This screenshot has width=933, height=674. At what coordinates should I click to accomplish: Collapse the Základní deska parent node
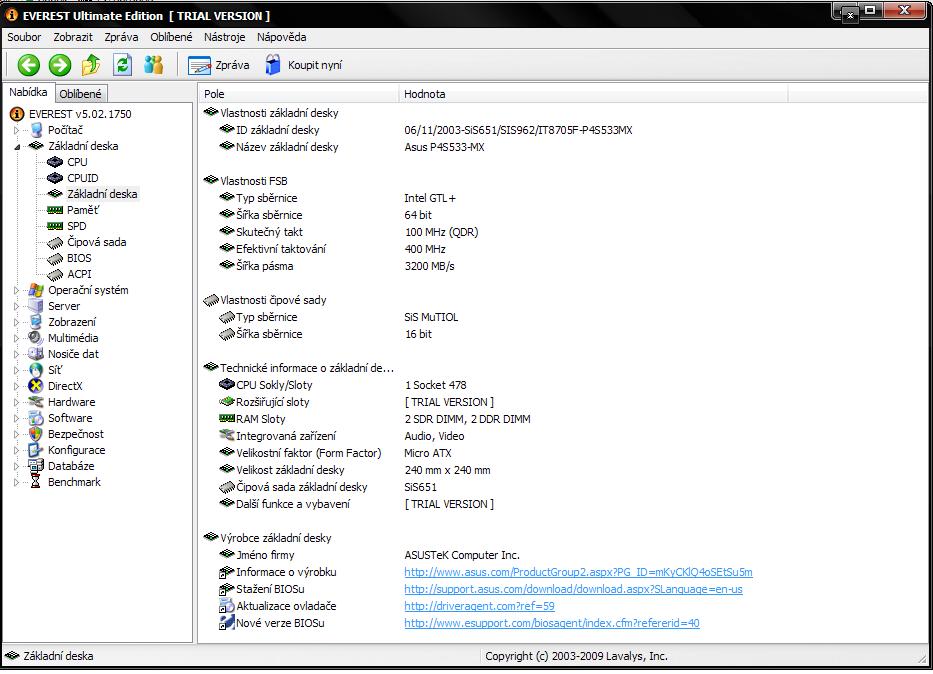coord(16,146)
